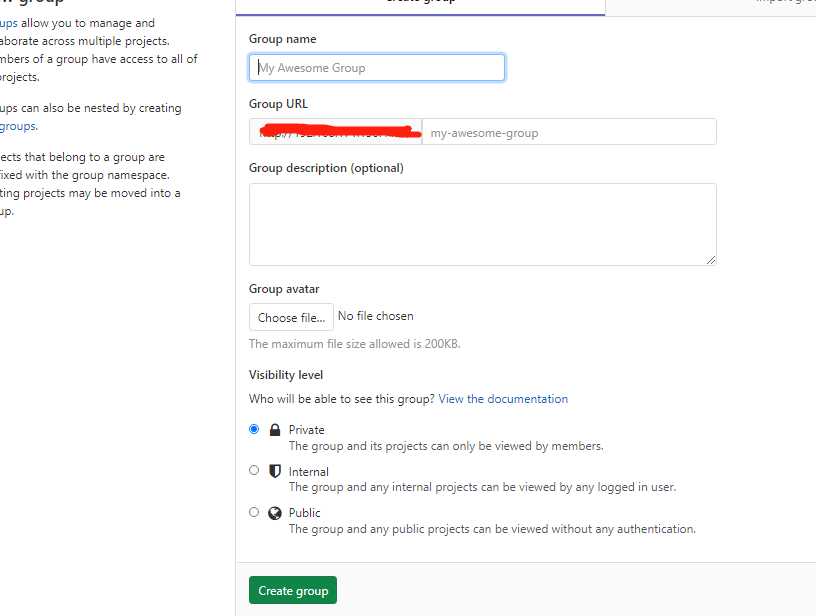Click the Internal option label text
This screenshot has width=816, height=616.
click(x=309, y=472)
